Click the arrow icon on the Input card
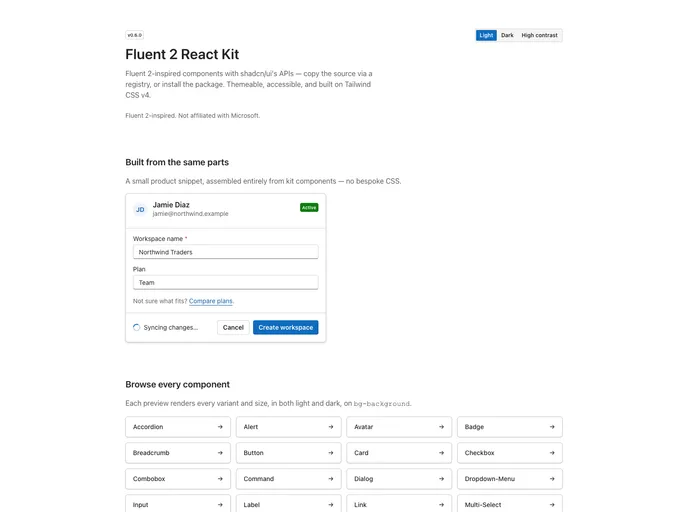The height and width of the screenshot is (512, 688). (220, 505)
